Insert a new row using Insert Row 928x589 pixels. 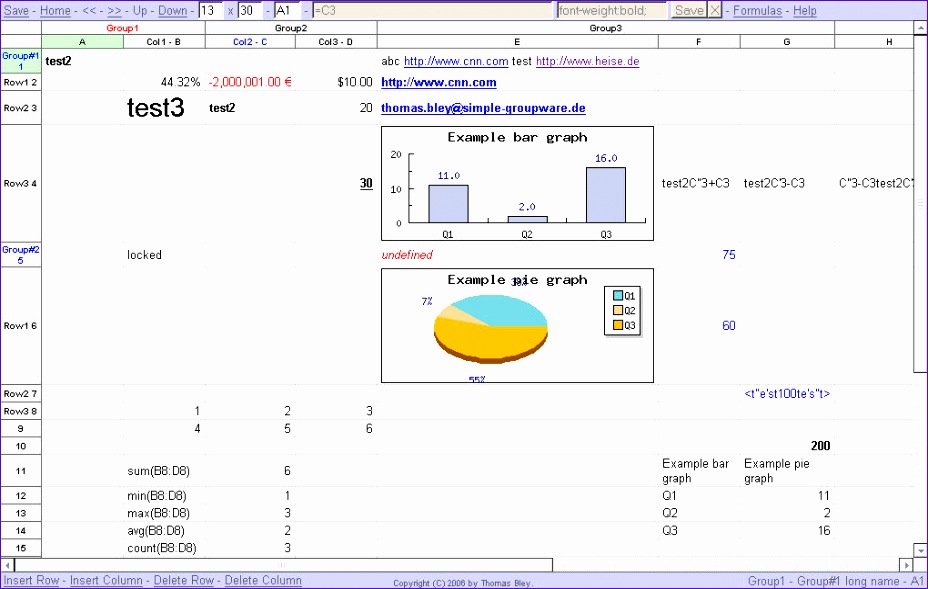30,581
